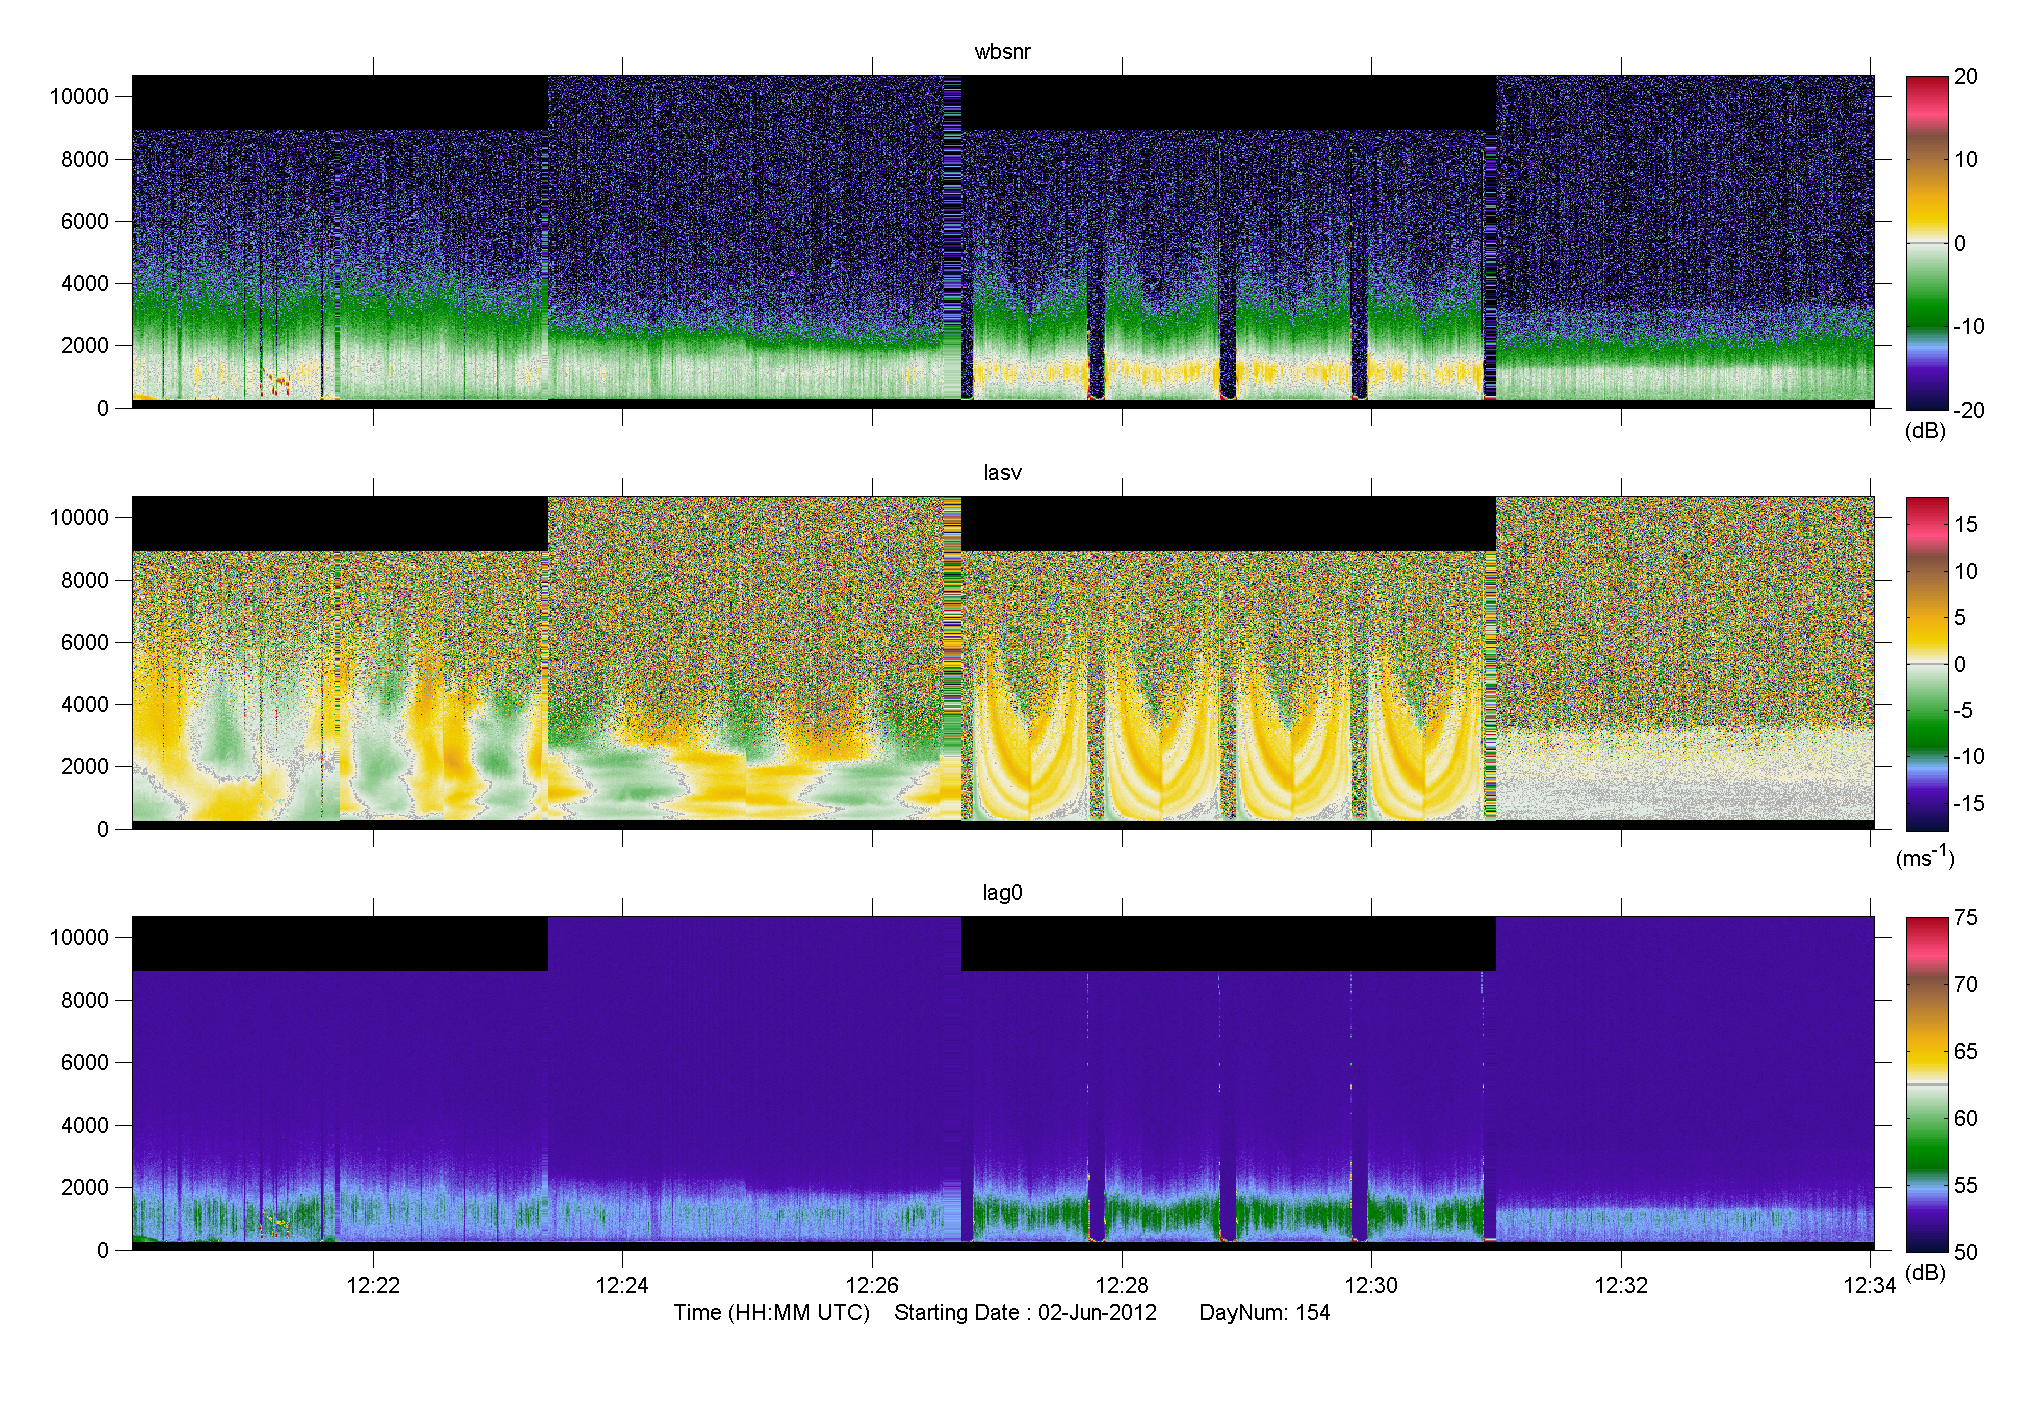Click the wbsnr colorbar
Image resolution: width=2042 pixels, height=1404 pixels.
[x=1927, y=243]
